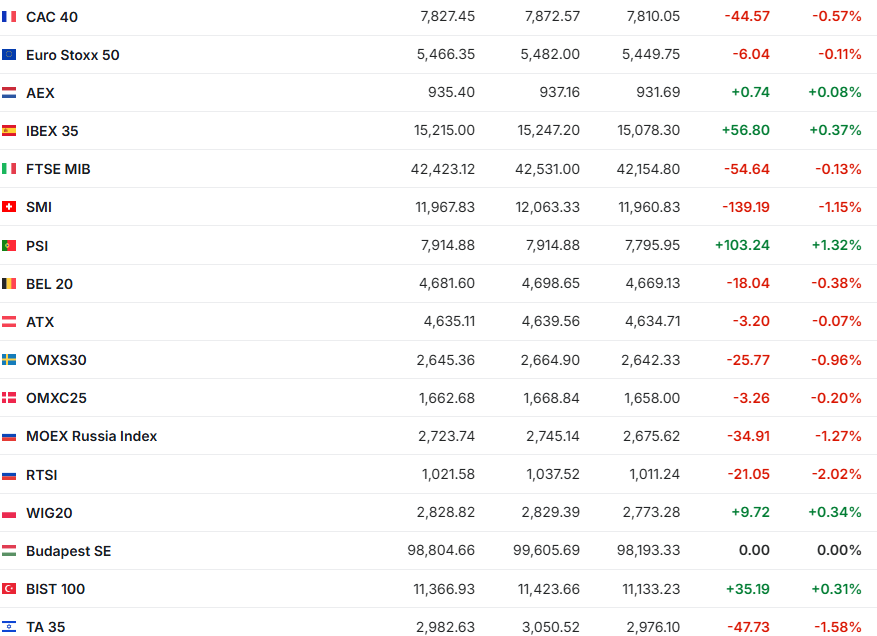This screenshot has width=877, height=636.
Task: Open the Euro Stoxx 50 index page
Action: (72, 55)
